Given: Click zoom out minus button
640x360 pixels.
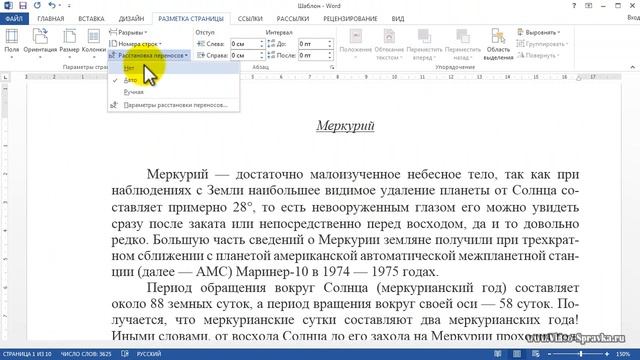Looking at the screenshot, I should pyautogui.click(x=549, y=354).
